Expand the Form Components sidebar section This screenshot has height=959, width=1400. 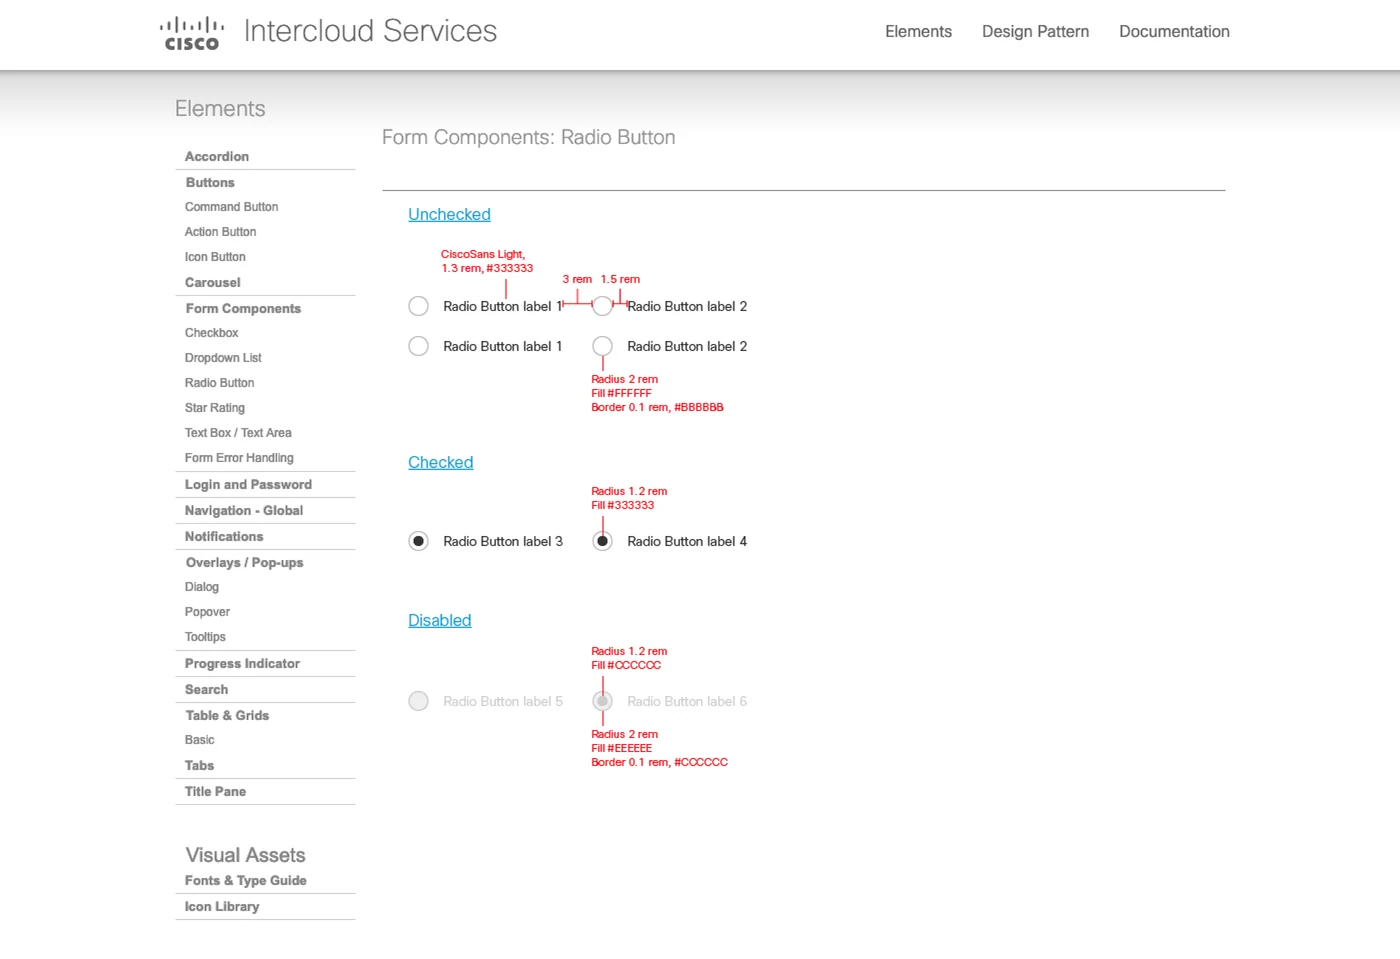coord(243,308)
